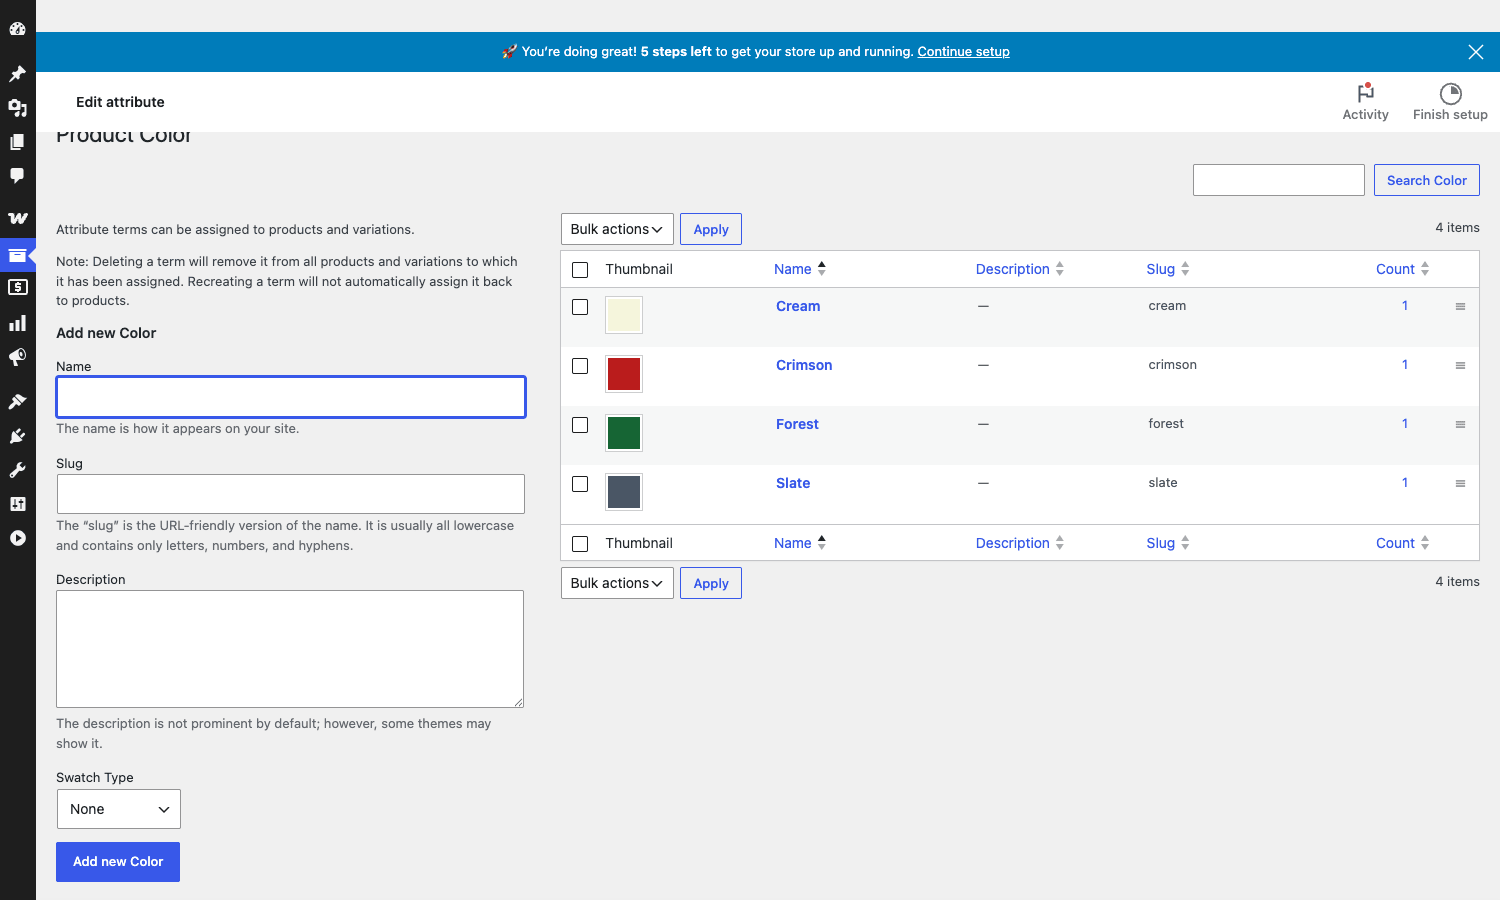Click the bottom Apply button
This screenshot has height=900, width=1500.
pyautogui.click(x=711, y=583)
